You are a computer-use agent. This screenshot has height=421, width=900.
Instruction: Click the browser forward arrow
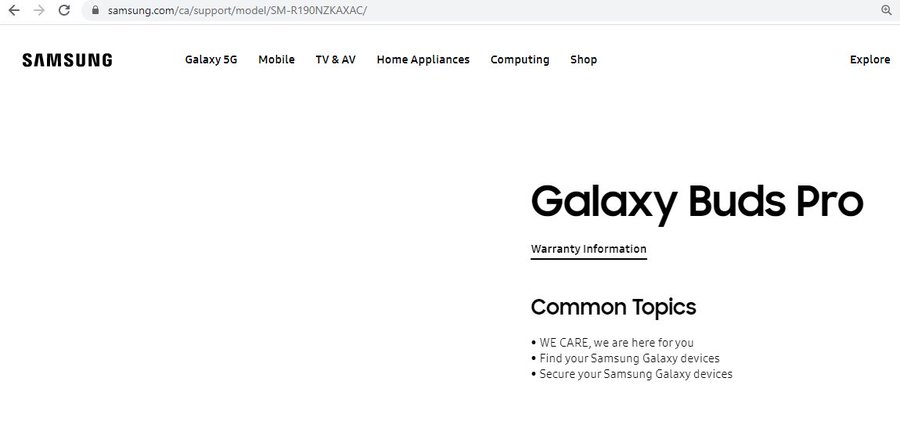pyautogui.click(x=39, y=10)
